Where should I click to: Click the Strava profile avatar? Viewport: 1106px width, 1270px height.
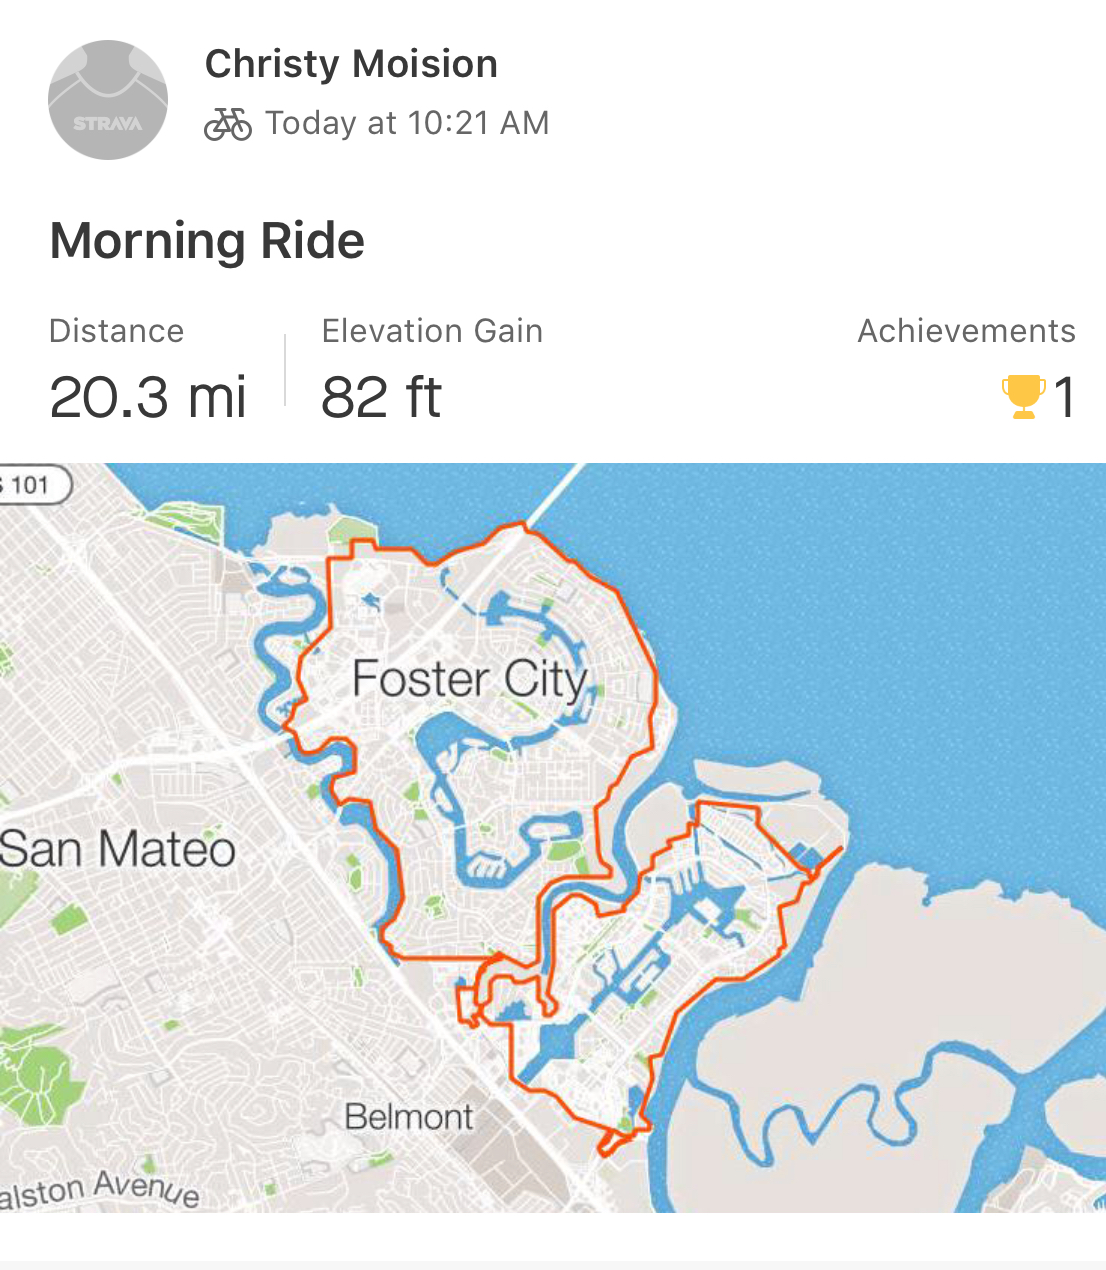pos(108,100)
